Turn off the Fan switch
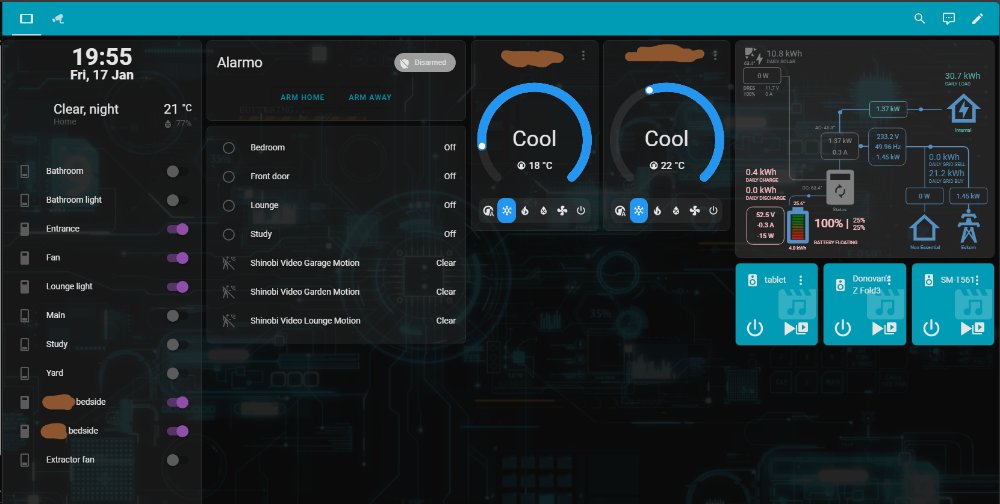This screenshot has width=1000, height=504. click(x=177, y=258)
